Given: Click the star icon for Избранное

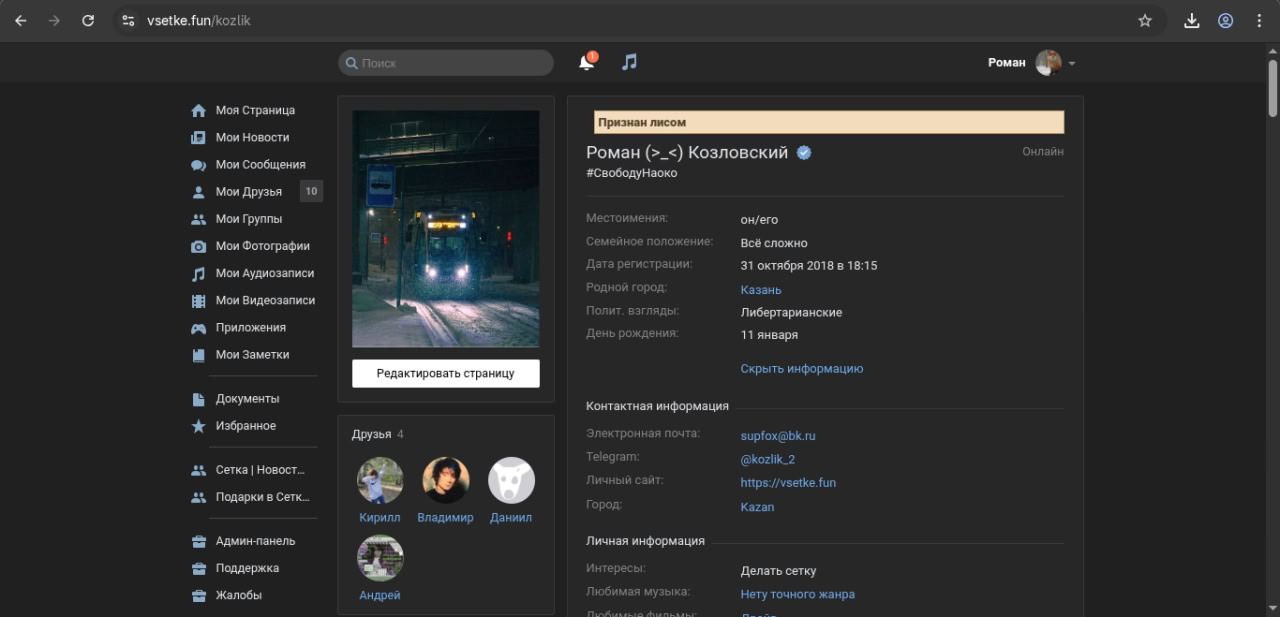Looking at the screenshot, I should (x=198, y=426).
